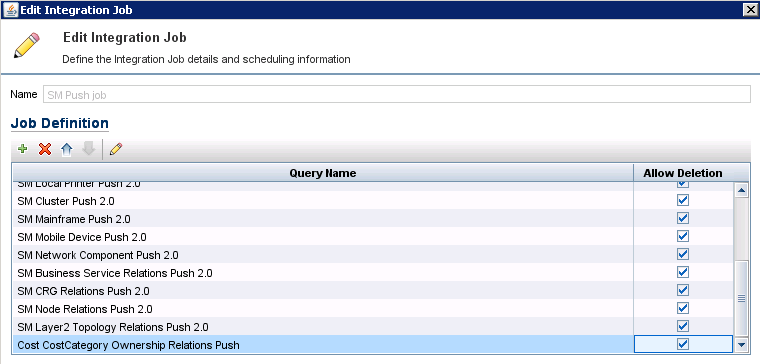This screenshot has width=760, height=364.
Task: Click the Name input field
Action: [396, 95]
